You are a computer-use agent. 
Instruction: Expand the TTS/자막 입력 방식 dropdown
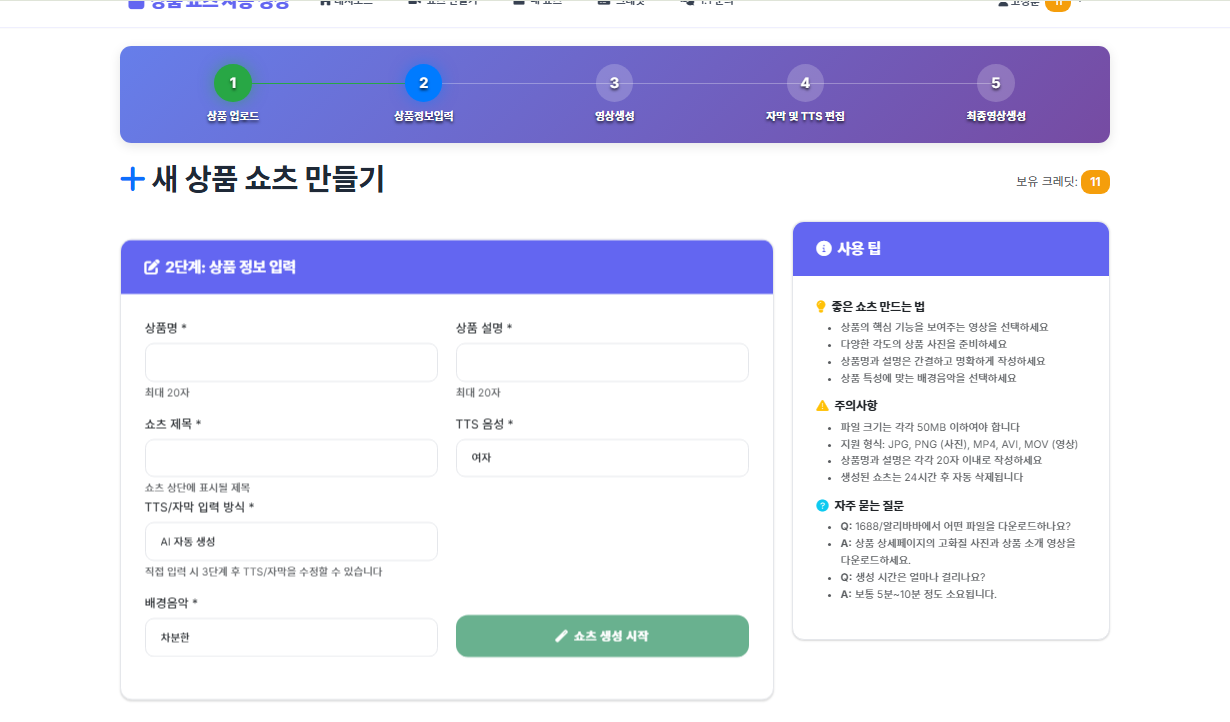point(291,541)
